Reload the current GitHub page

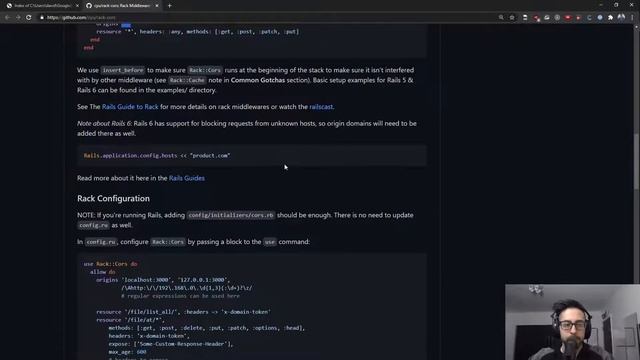pyautogui.click(x=29, y=18)
